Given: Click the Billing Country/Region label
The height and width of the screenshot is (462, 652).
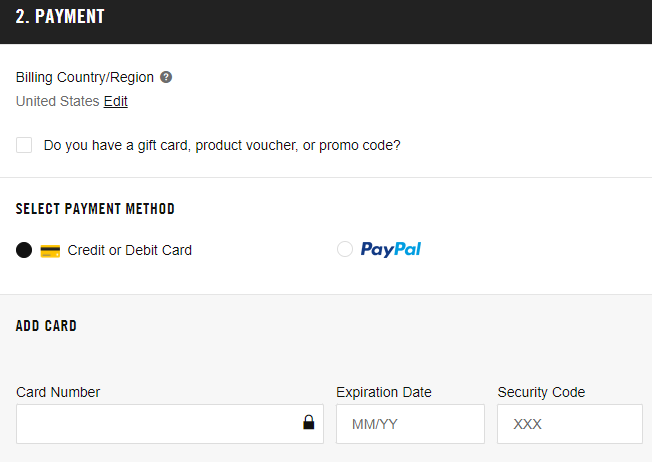Looking at the screenshot, I should [85, 77].
